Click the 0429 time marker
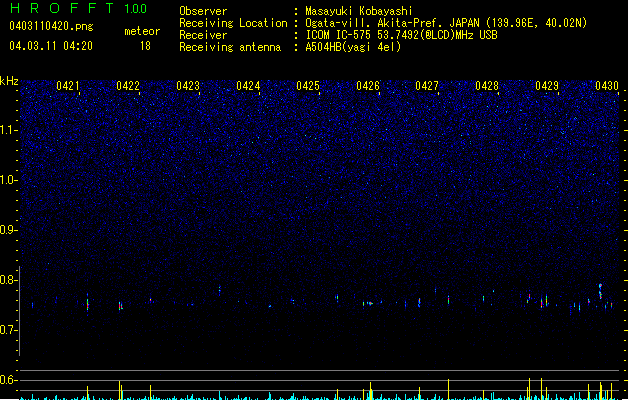The image size is (629, 400). point(547,86)
